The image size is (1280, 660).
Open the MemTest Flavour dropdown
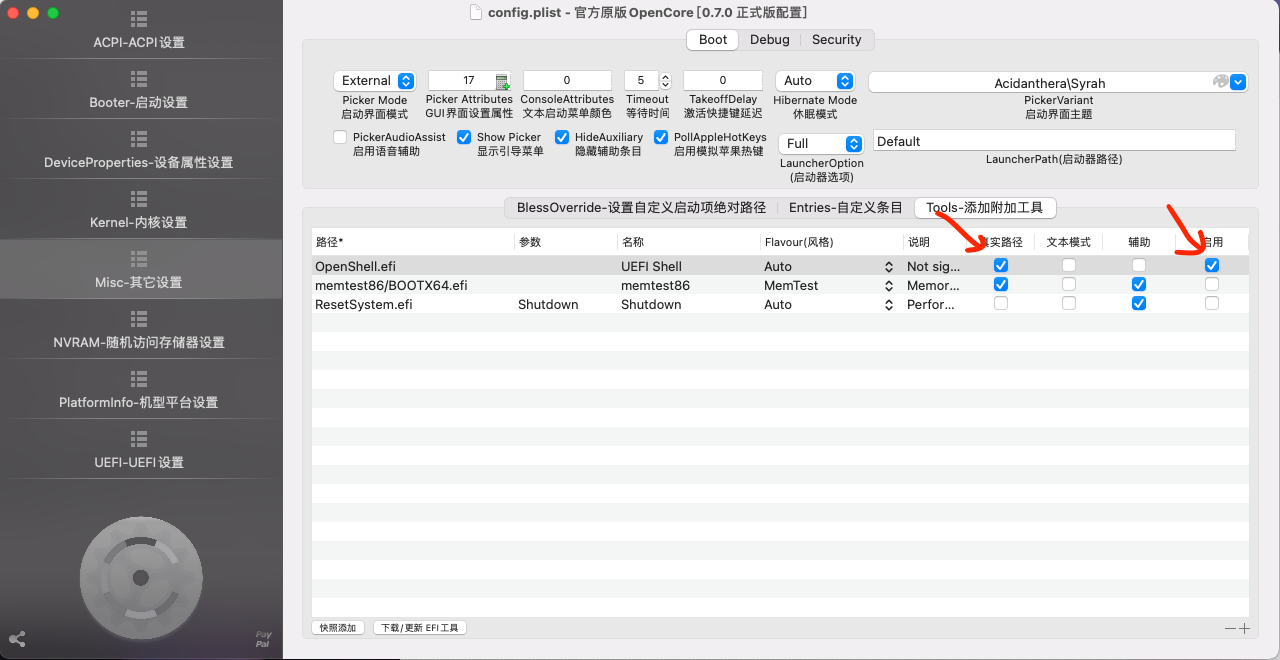click(888, 286)
